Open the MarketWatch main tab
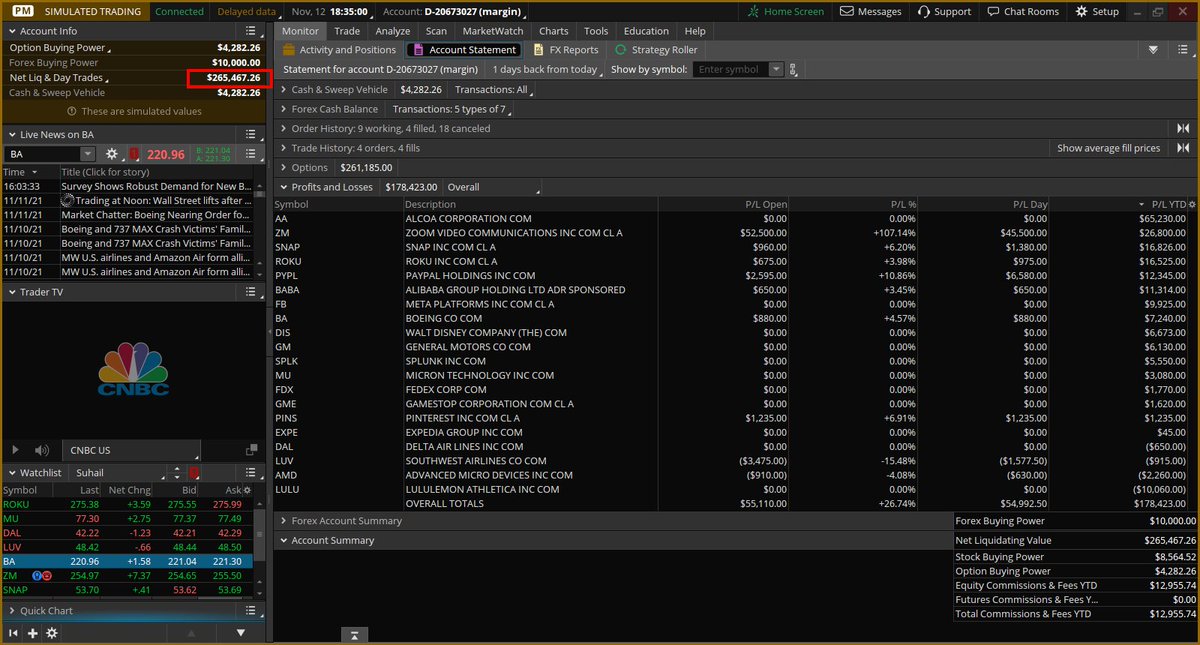The width and height of the screenshot is (1200, 645). pos(492,31)
